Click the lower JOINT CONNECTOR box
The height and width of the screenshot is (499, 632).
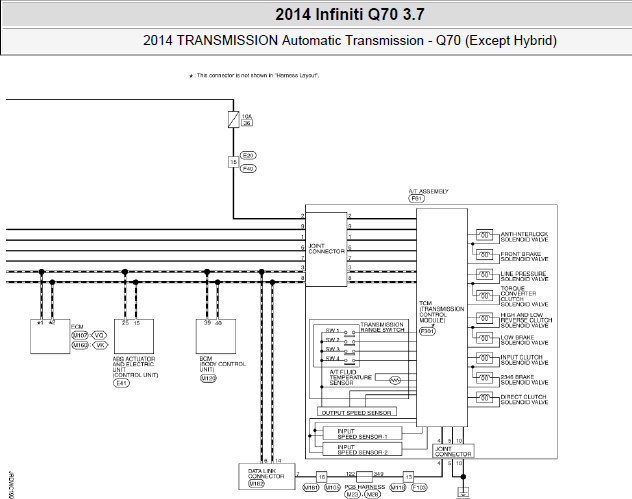click(453, 451)
